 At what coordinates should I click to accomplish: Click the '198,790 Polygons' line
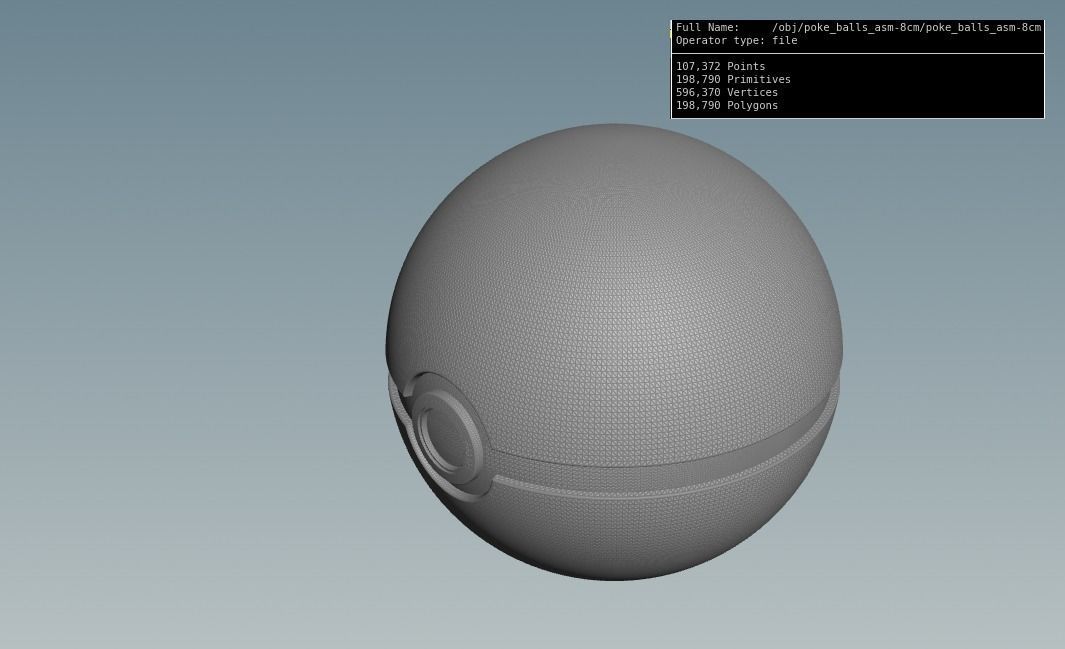pyautogui.click(x=727, y=105)
